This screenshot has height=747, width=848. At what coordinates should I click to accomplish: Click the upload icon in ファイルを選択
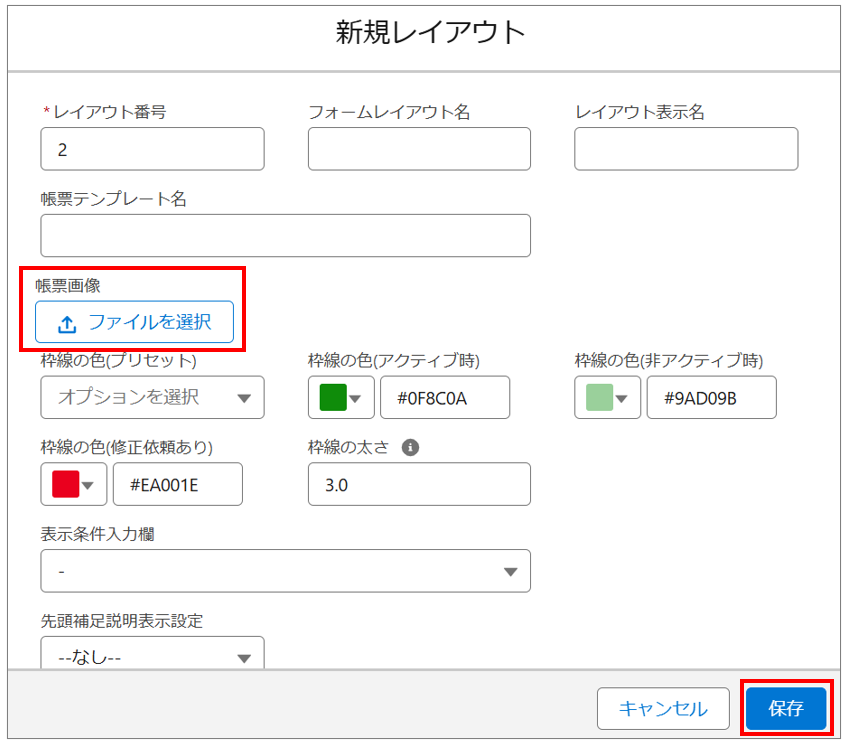pos(67,323)
